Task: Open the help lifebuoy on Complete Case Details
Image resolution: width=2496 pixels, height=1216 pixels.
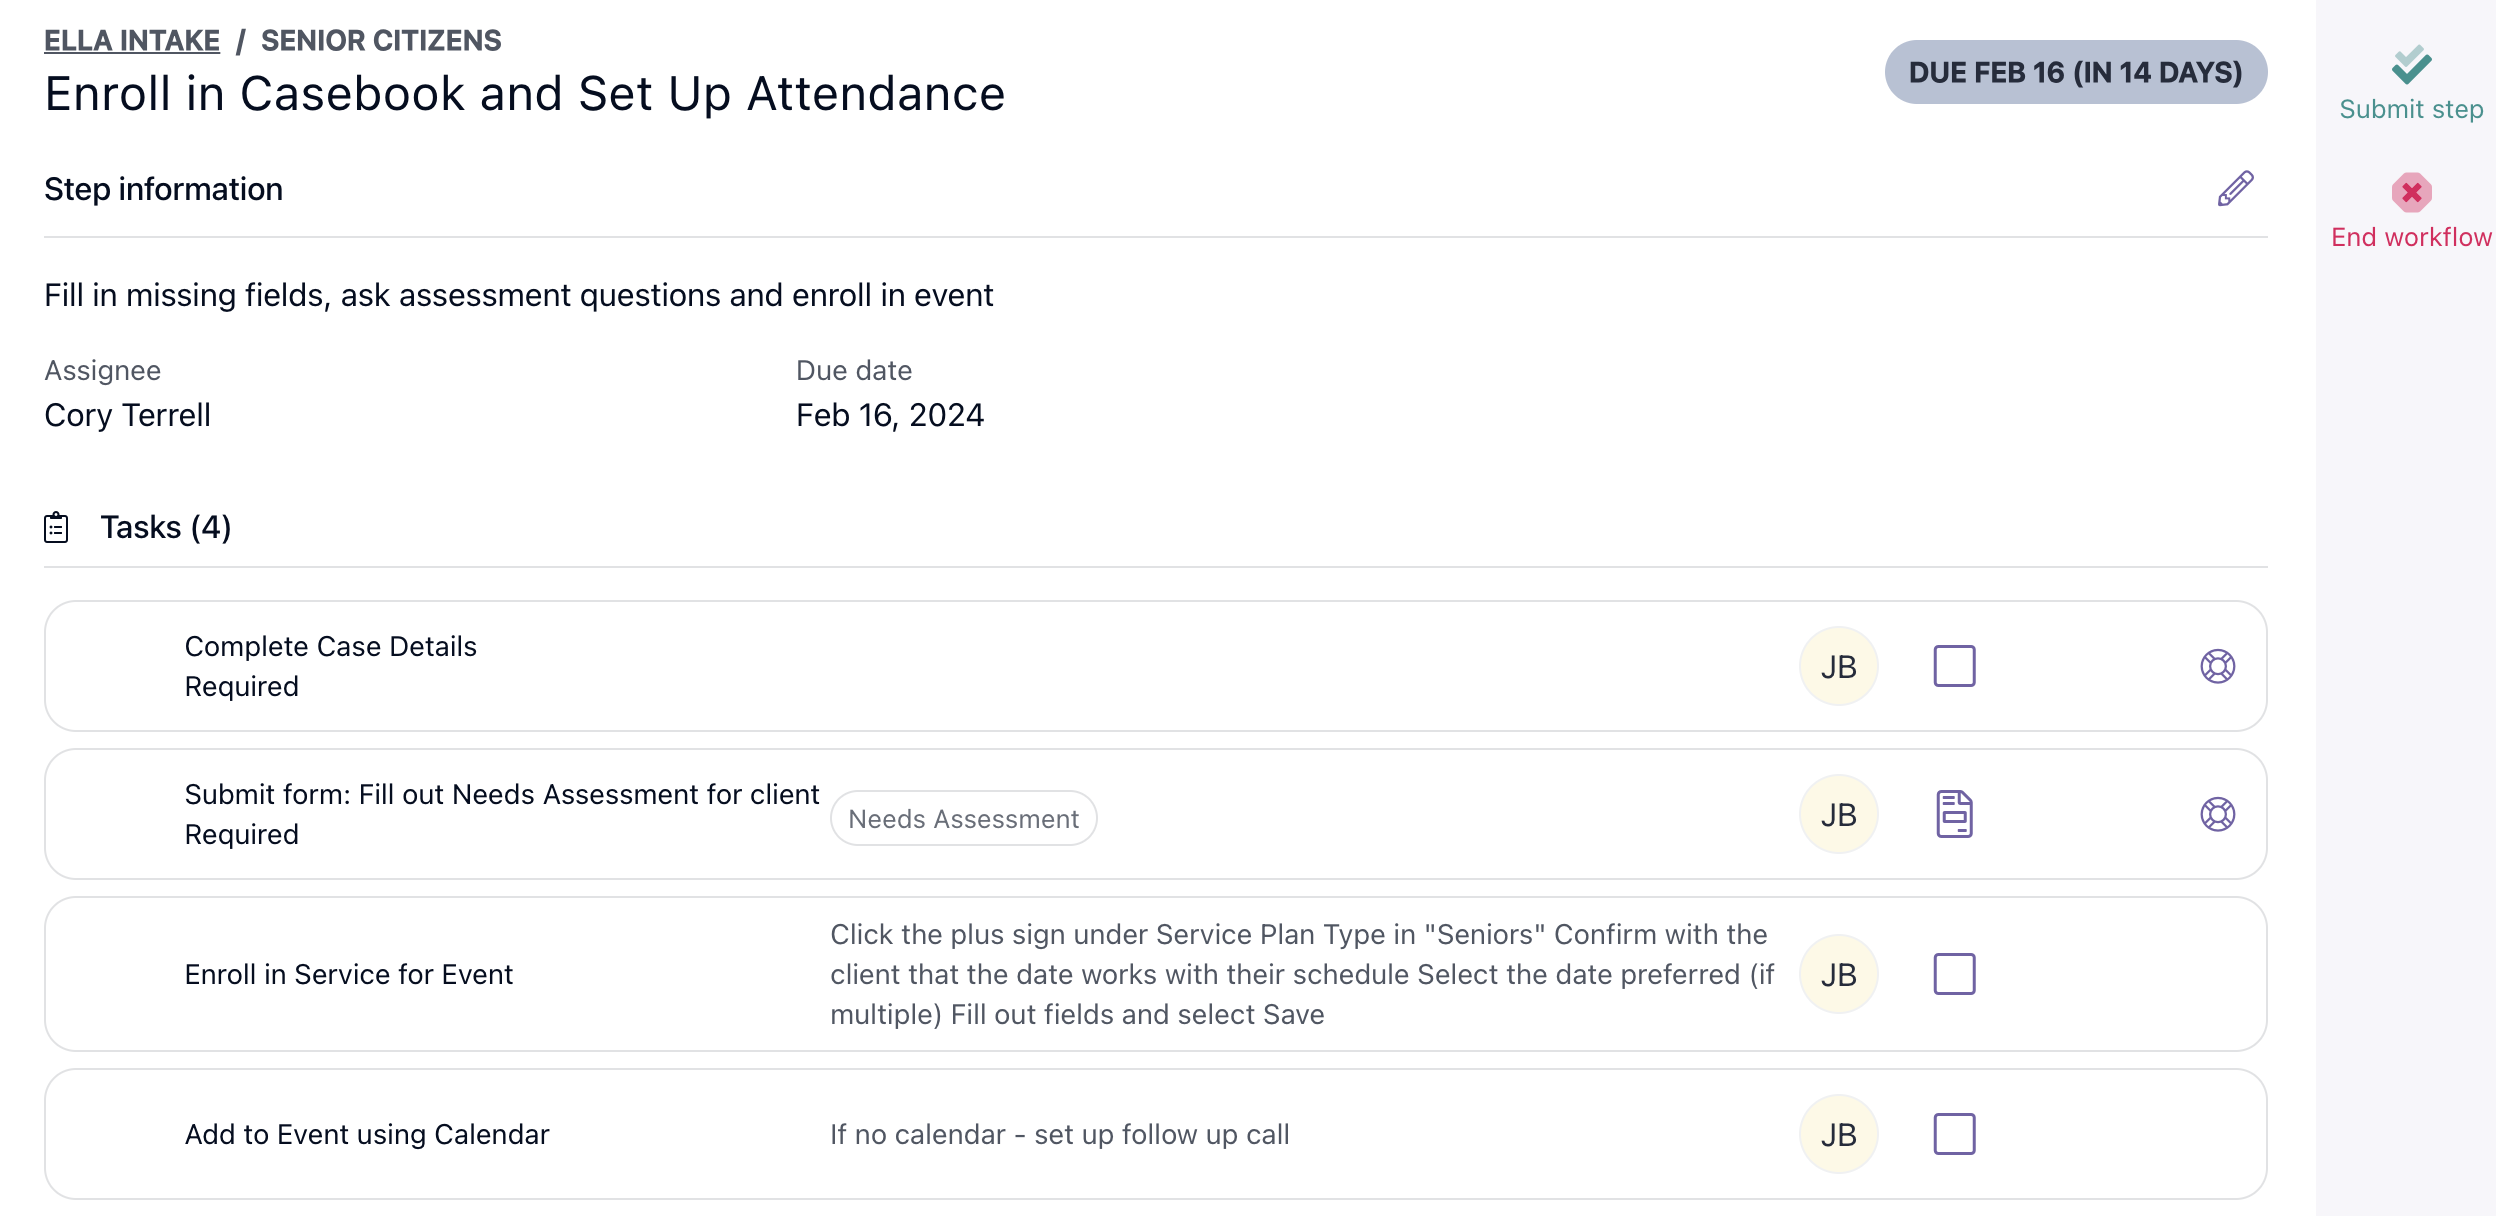Action: [2218, 665]
